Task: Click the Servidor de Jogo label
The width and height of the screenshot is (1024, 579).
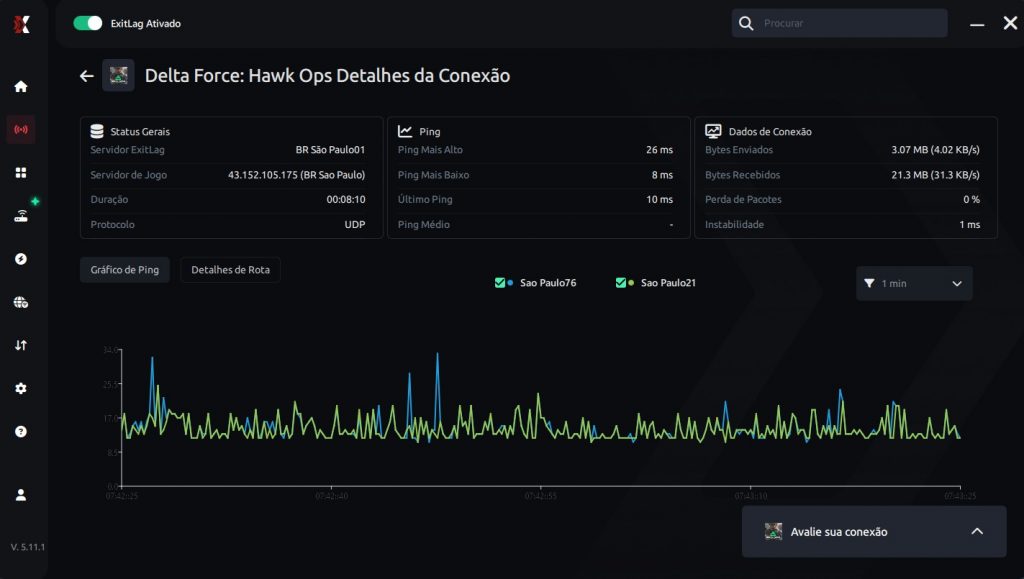Action: 129,175
